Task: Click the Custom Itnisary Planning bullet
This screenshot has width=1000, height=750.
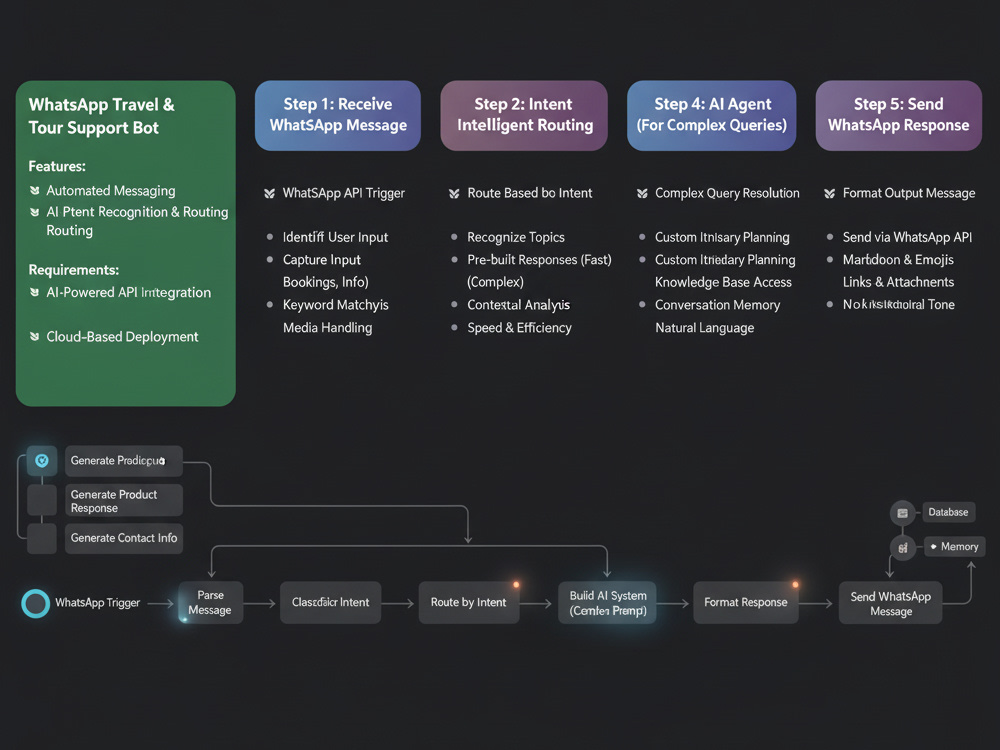Action: (x=722, y=237)
